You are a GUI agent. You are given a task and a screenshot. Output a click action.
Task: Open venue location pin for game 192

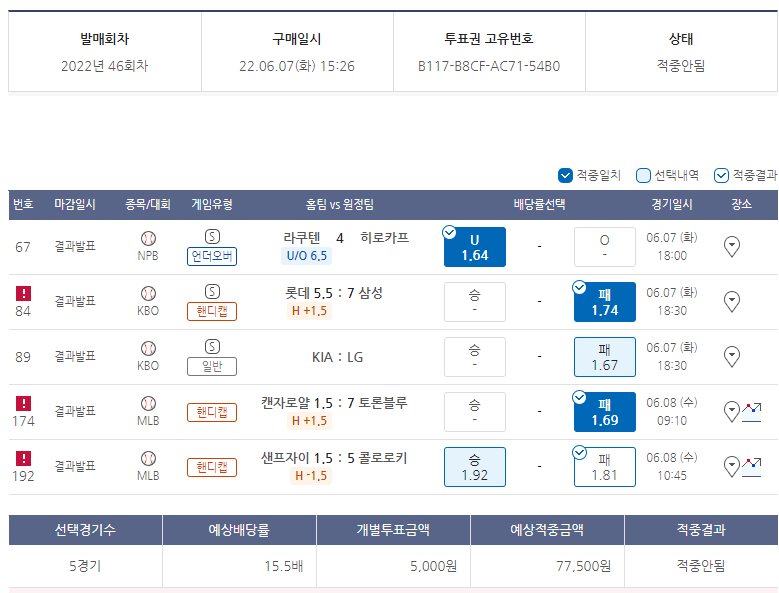(x=732, y=467)
